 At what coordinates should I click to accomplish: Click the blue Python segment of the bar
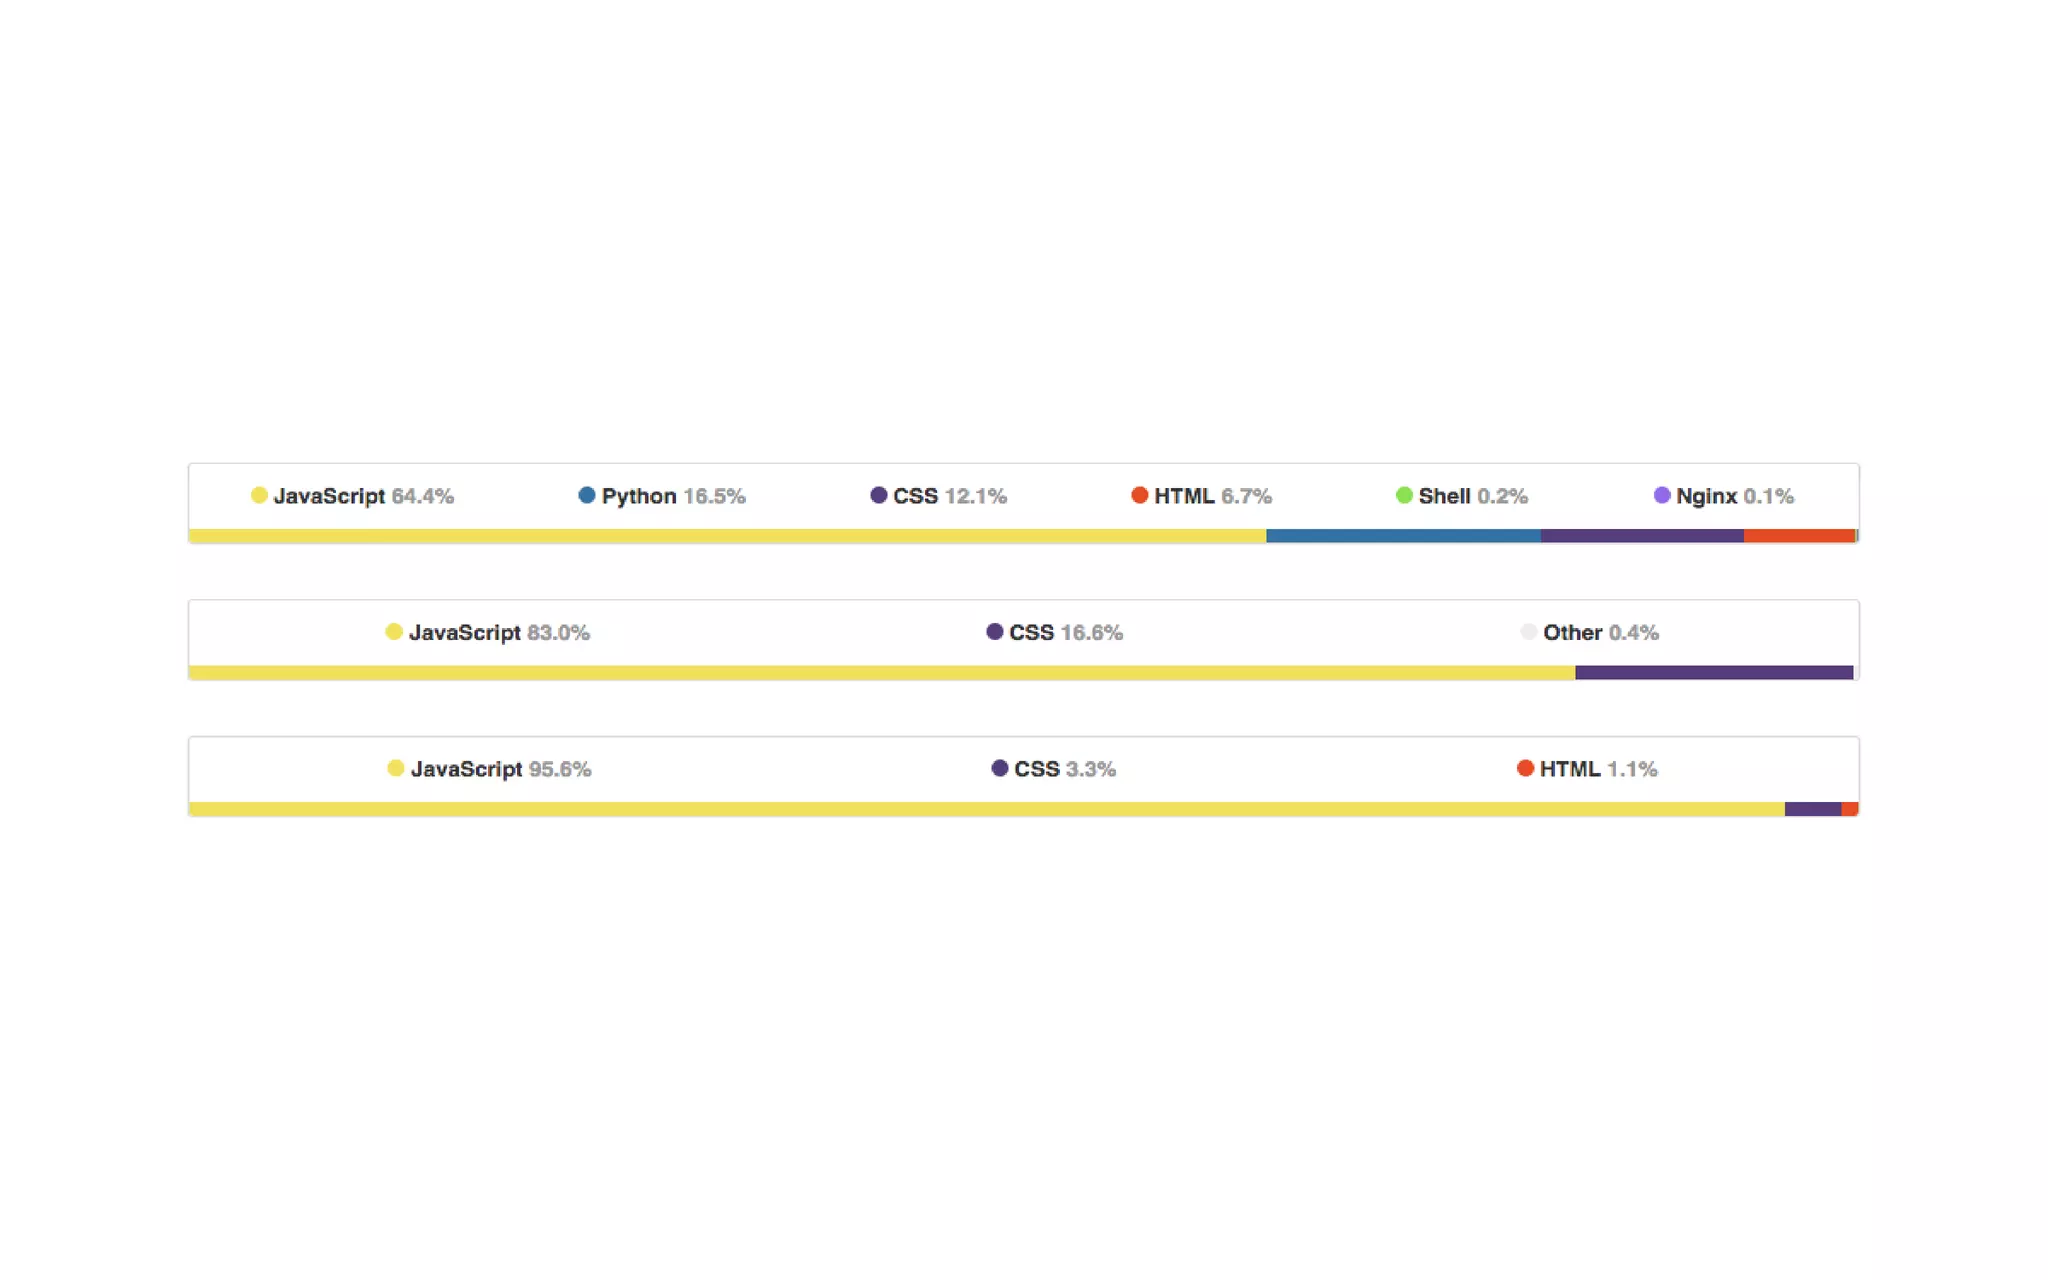point(1403,536)
